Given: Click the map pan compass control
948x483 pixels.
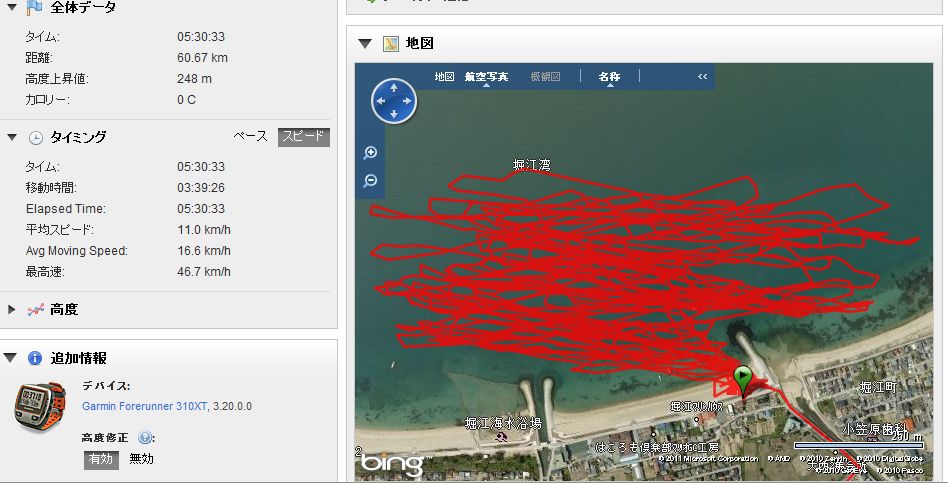Looking at the screenshot, I should (394, 101).
